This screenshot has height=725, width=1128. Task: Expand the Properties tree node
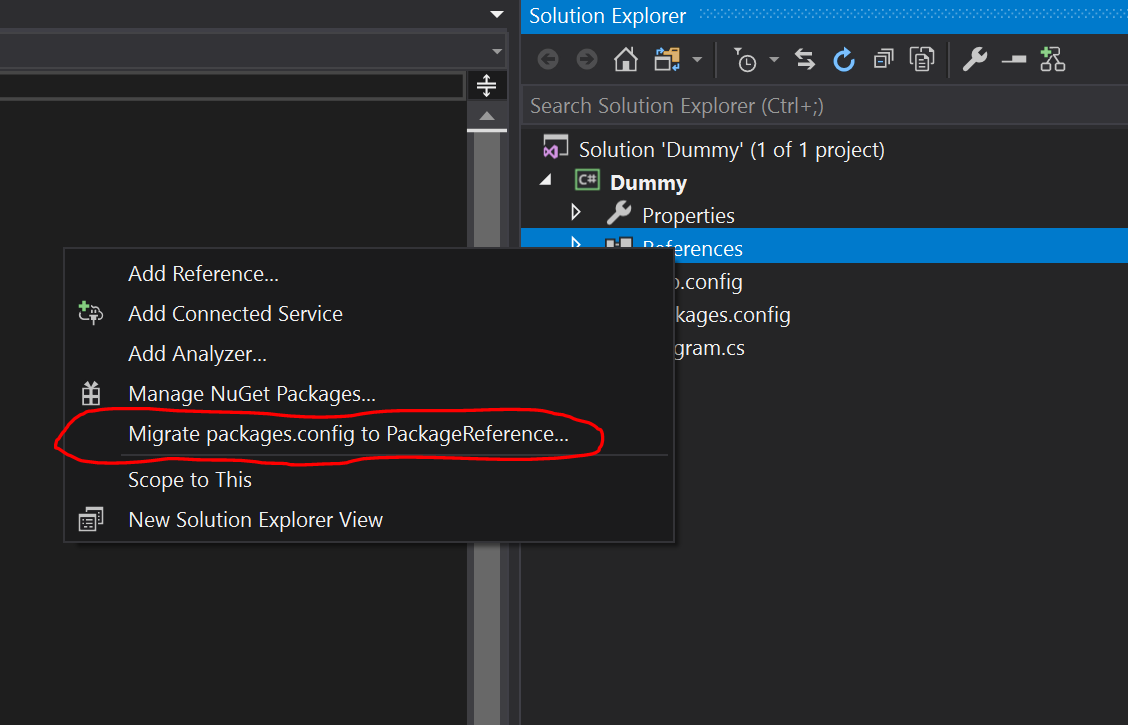point(575,214)
